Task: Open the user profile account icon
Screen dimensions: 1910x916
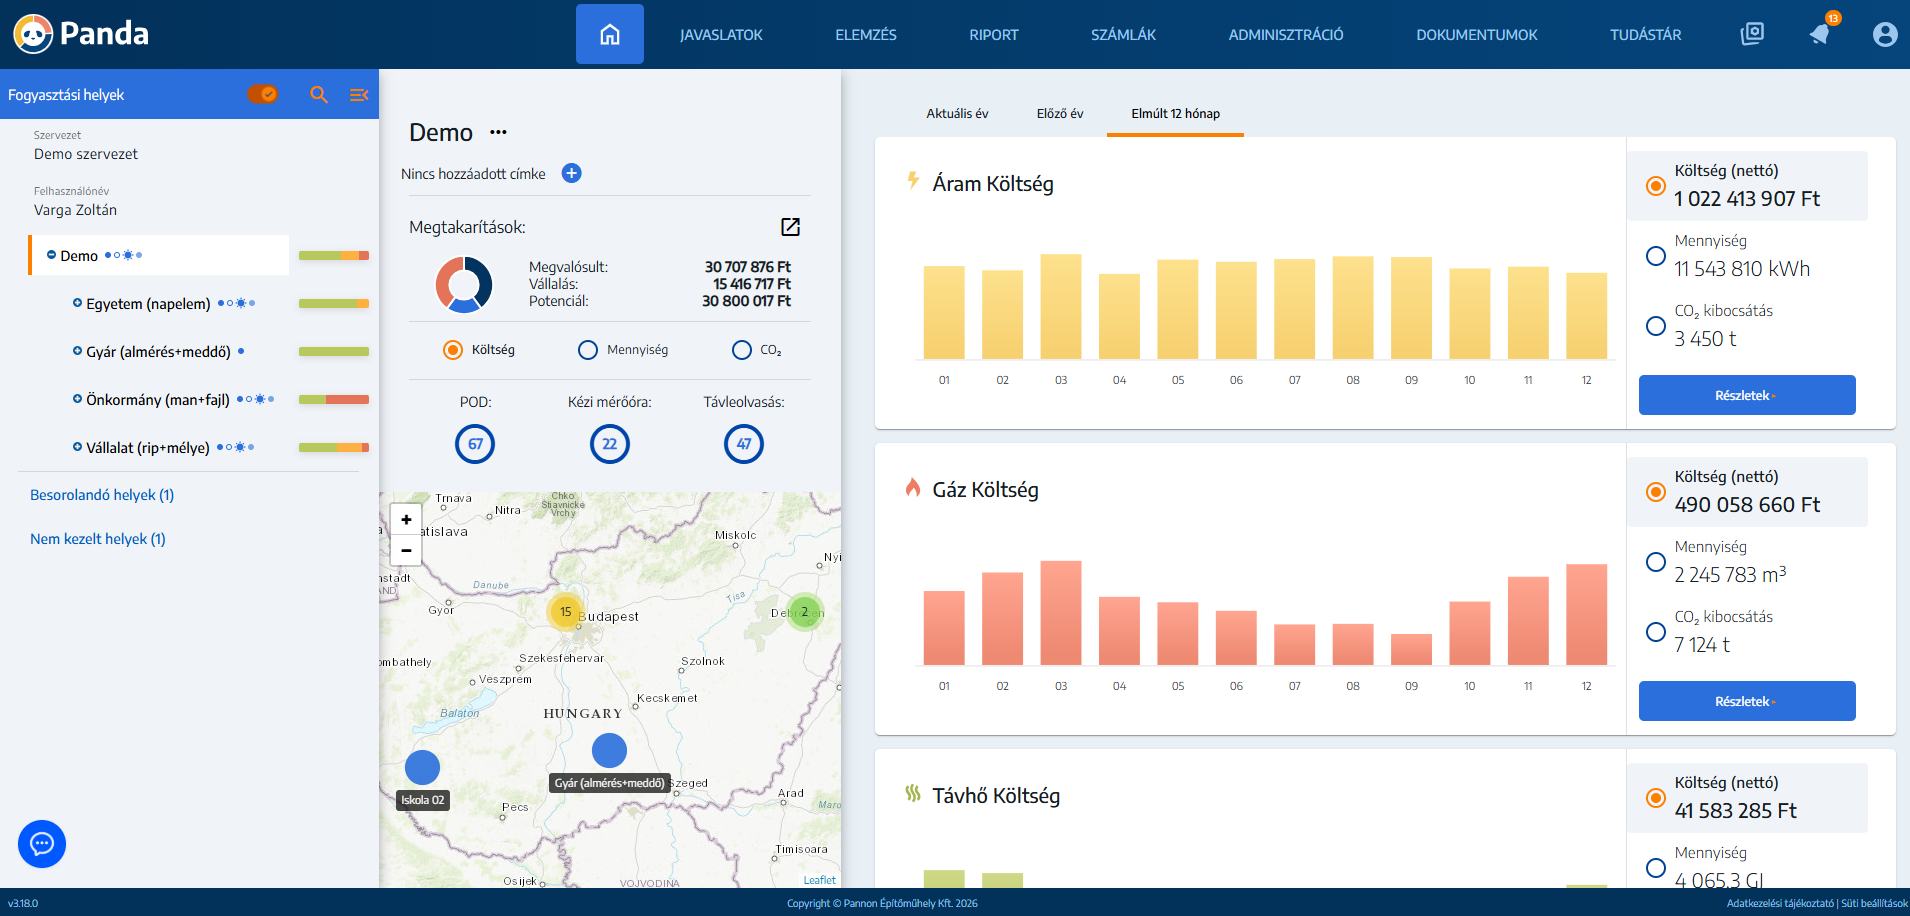Action: tap(1884, 35)
